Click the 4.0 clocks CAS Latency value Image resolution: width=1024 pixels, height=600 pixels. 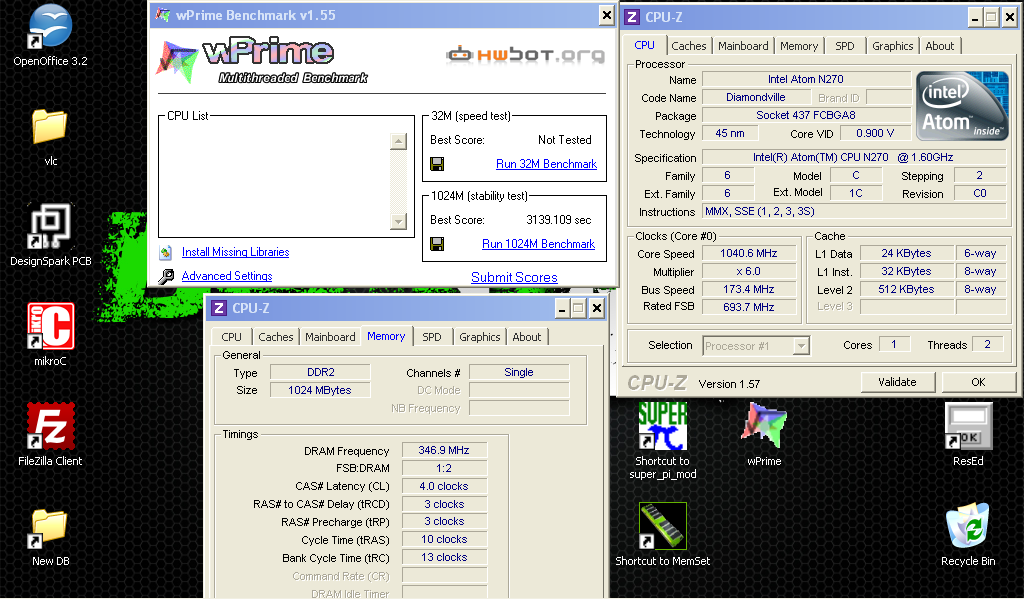(x=444, y=486)
